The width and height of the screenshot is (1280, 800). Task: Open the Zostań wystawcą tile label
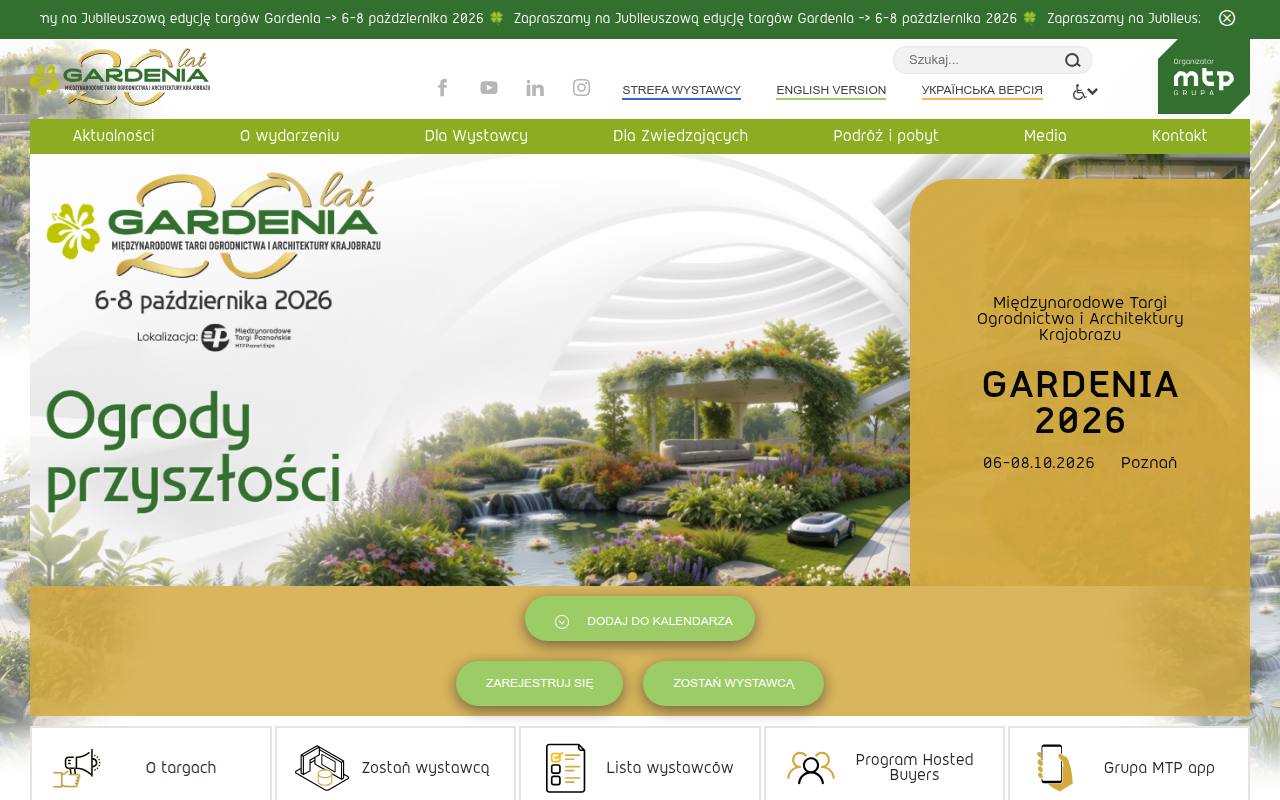(425, 768)
